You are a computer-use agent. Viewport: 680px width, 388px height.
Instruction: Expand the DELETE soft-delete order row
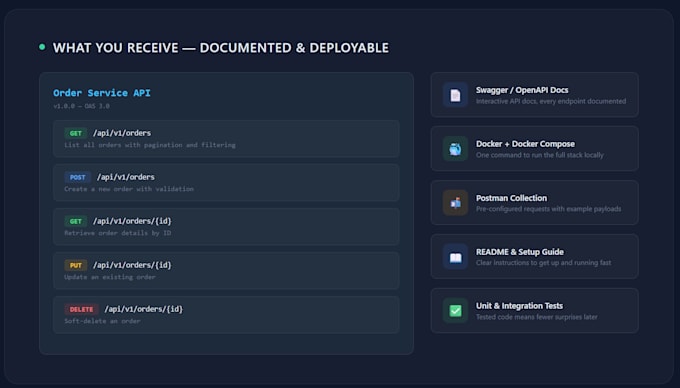tap(226, 315)
